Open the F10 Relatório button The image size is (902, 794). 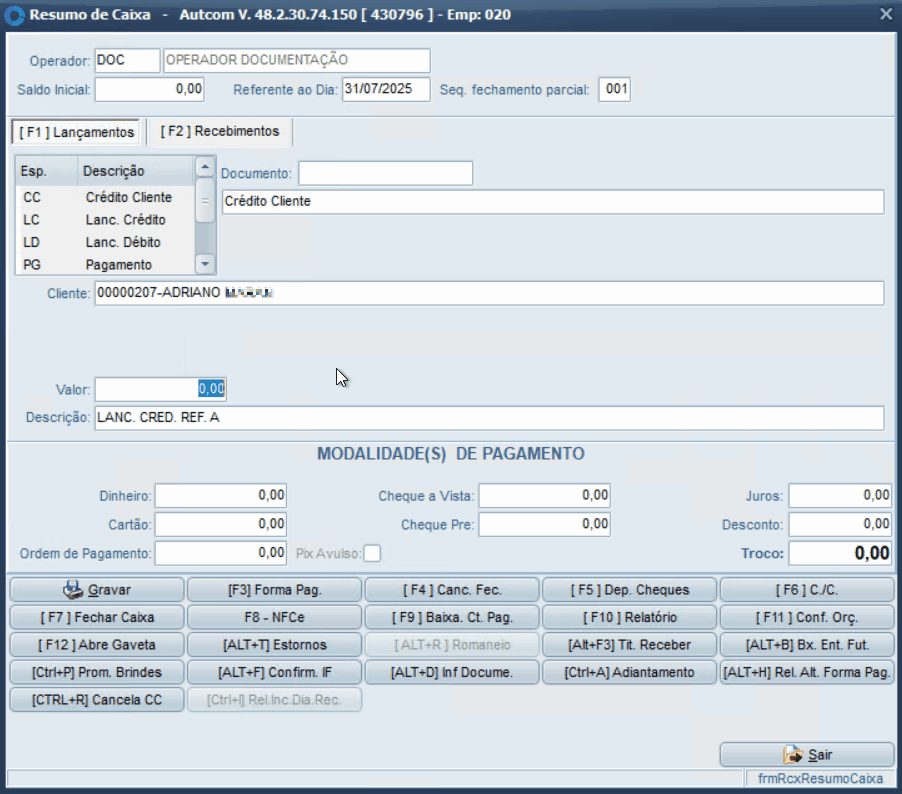(x=630, y=617)
